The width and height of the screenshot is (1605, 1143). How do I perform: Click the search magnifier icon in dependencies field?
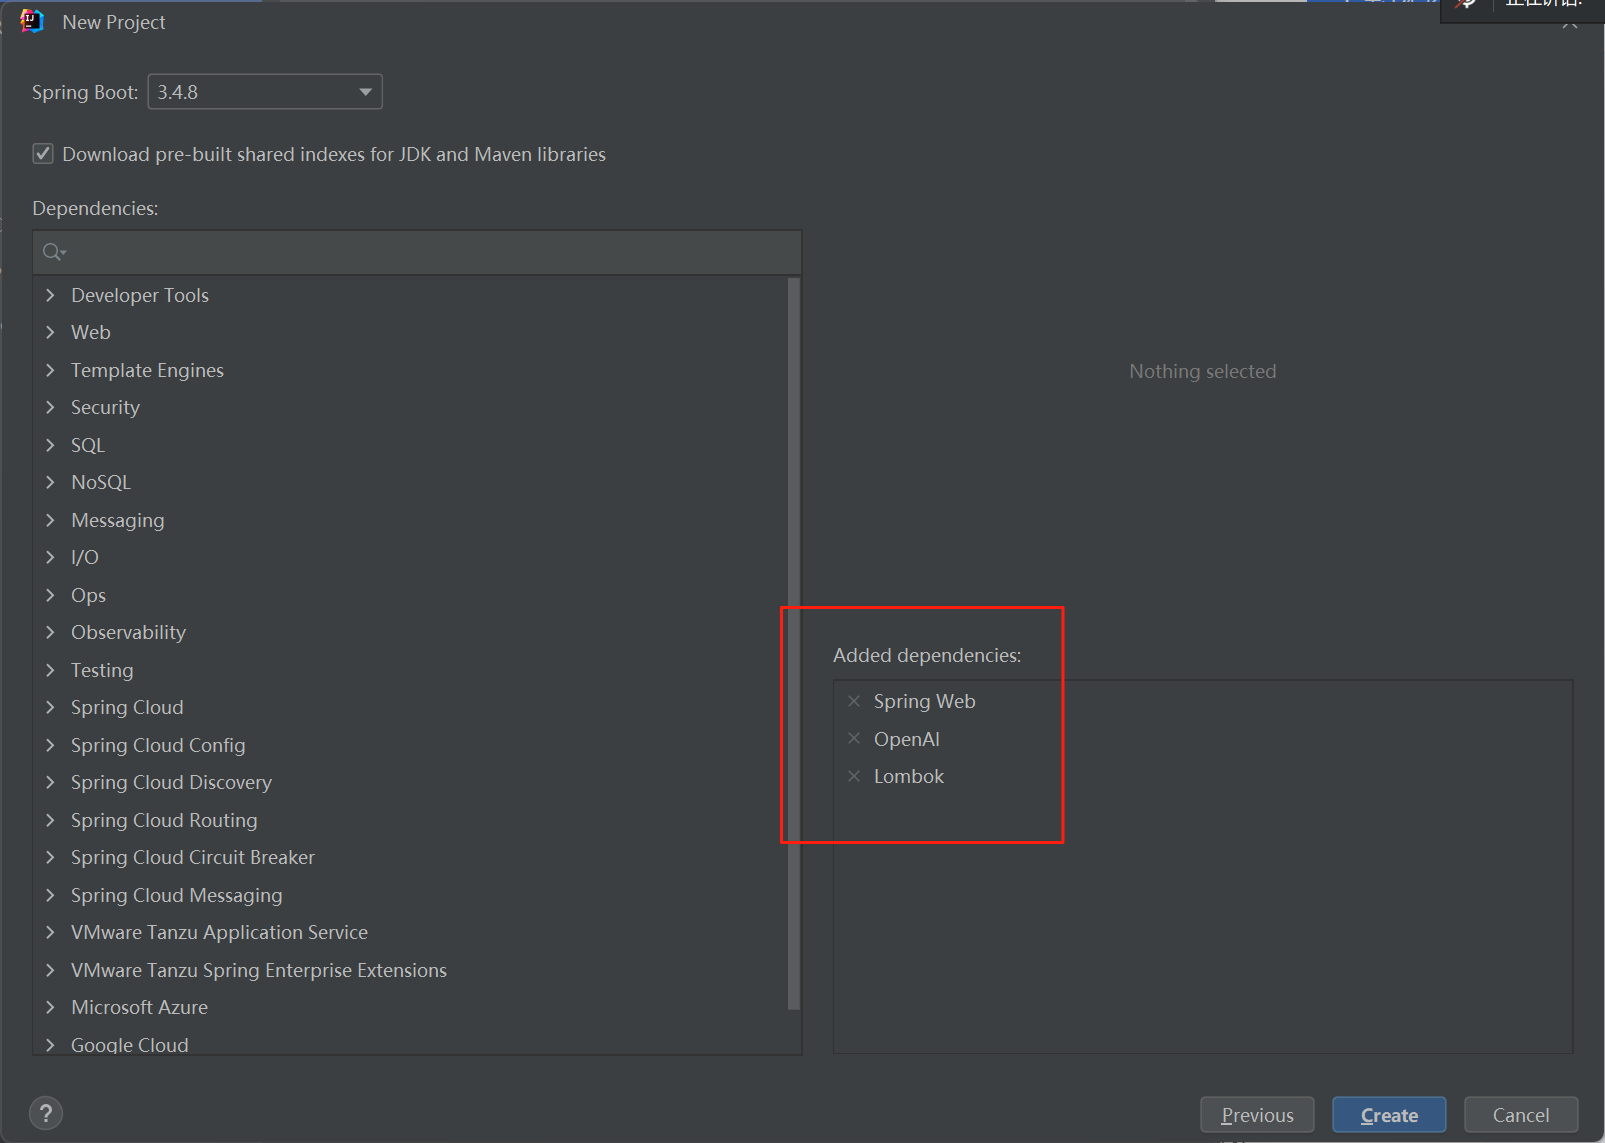[54, 252]
